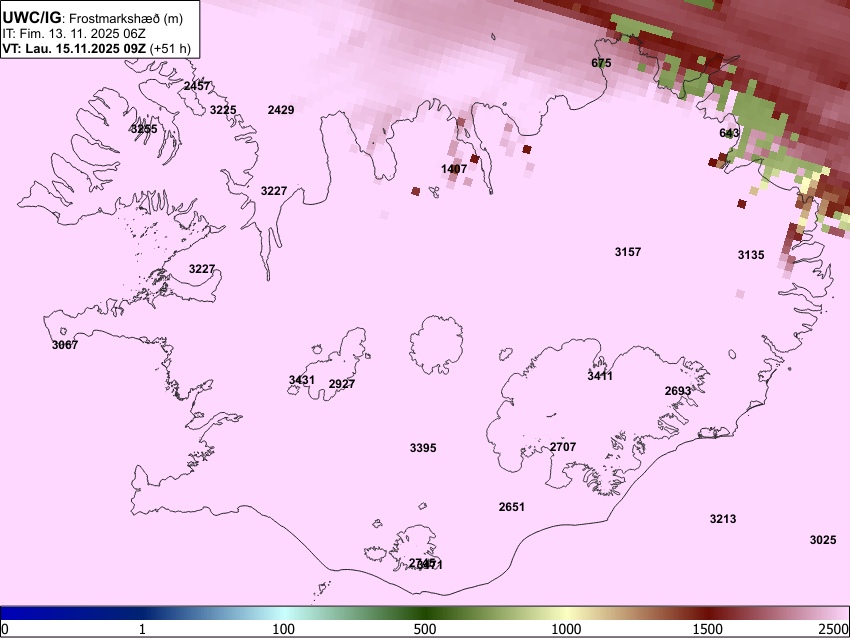Click the map value 2927
The width and height of the screenshot is (850, 638).
click(x=342, y=384)
